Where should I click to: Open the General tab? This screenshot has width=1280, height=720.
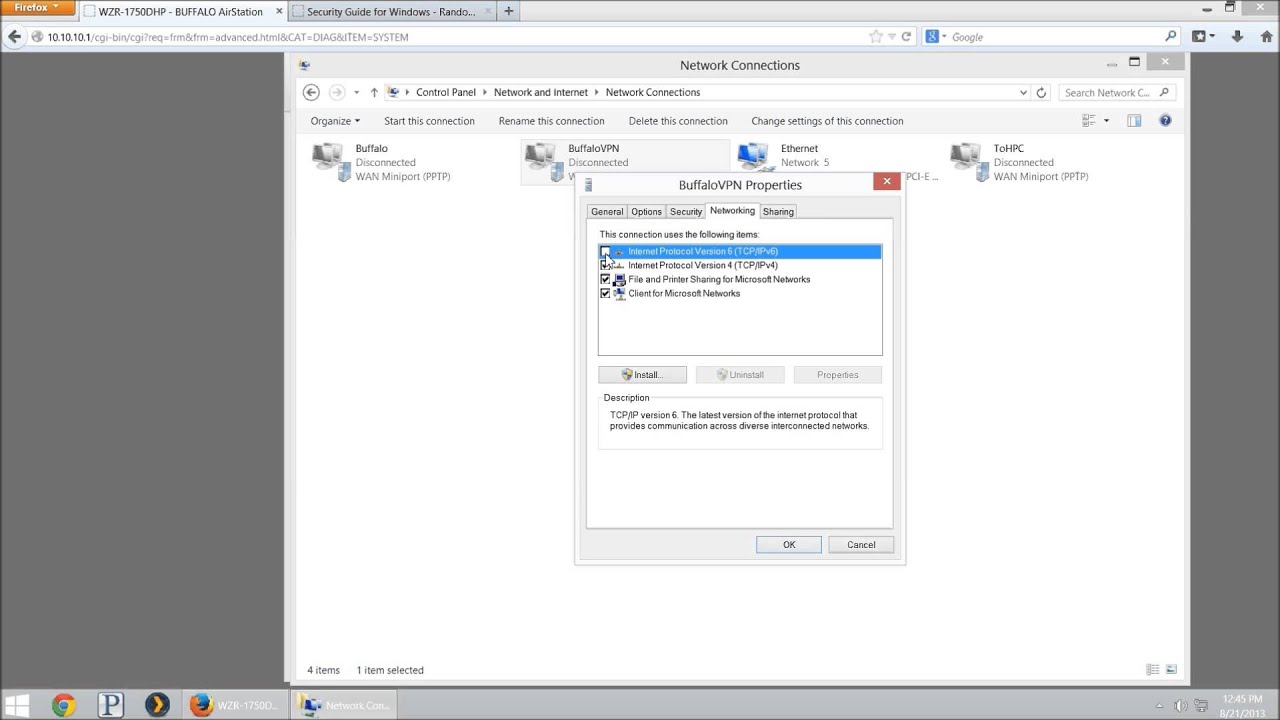point(607,212)
